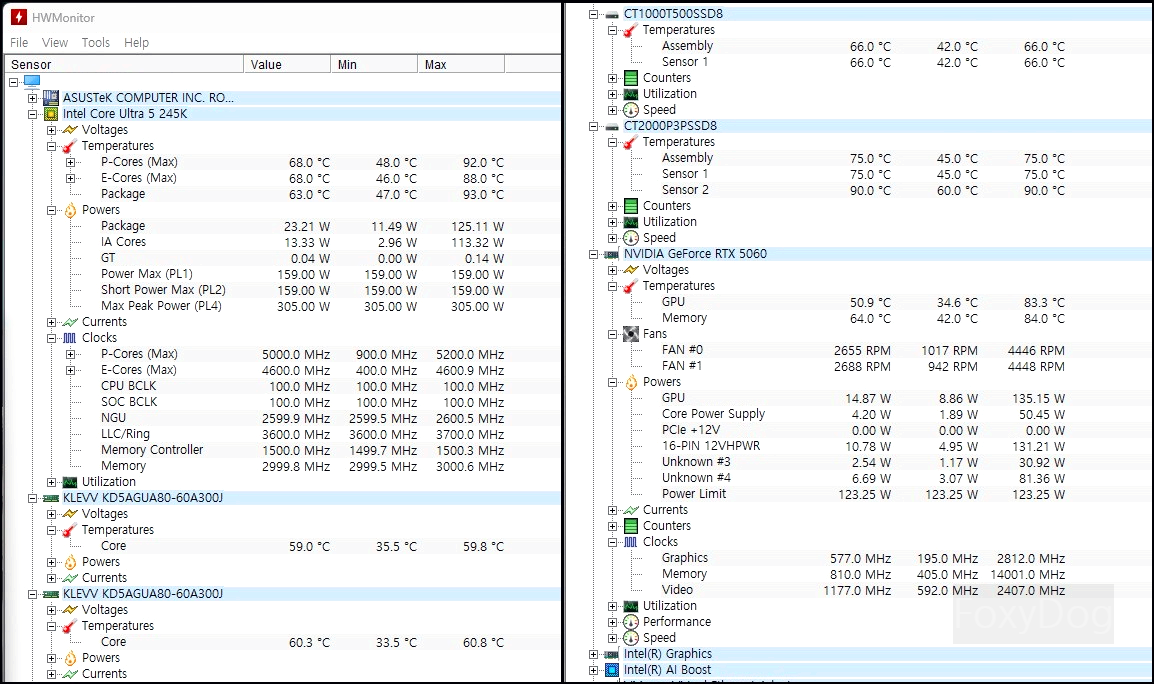Select the Max Peak Power (PL4) row
Viewport: 1154px width, 684px height.
302,306
